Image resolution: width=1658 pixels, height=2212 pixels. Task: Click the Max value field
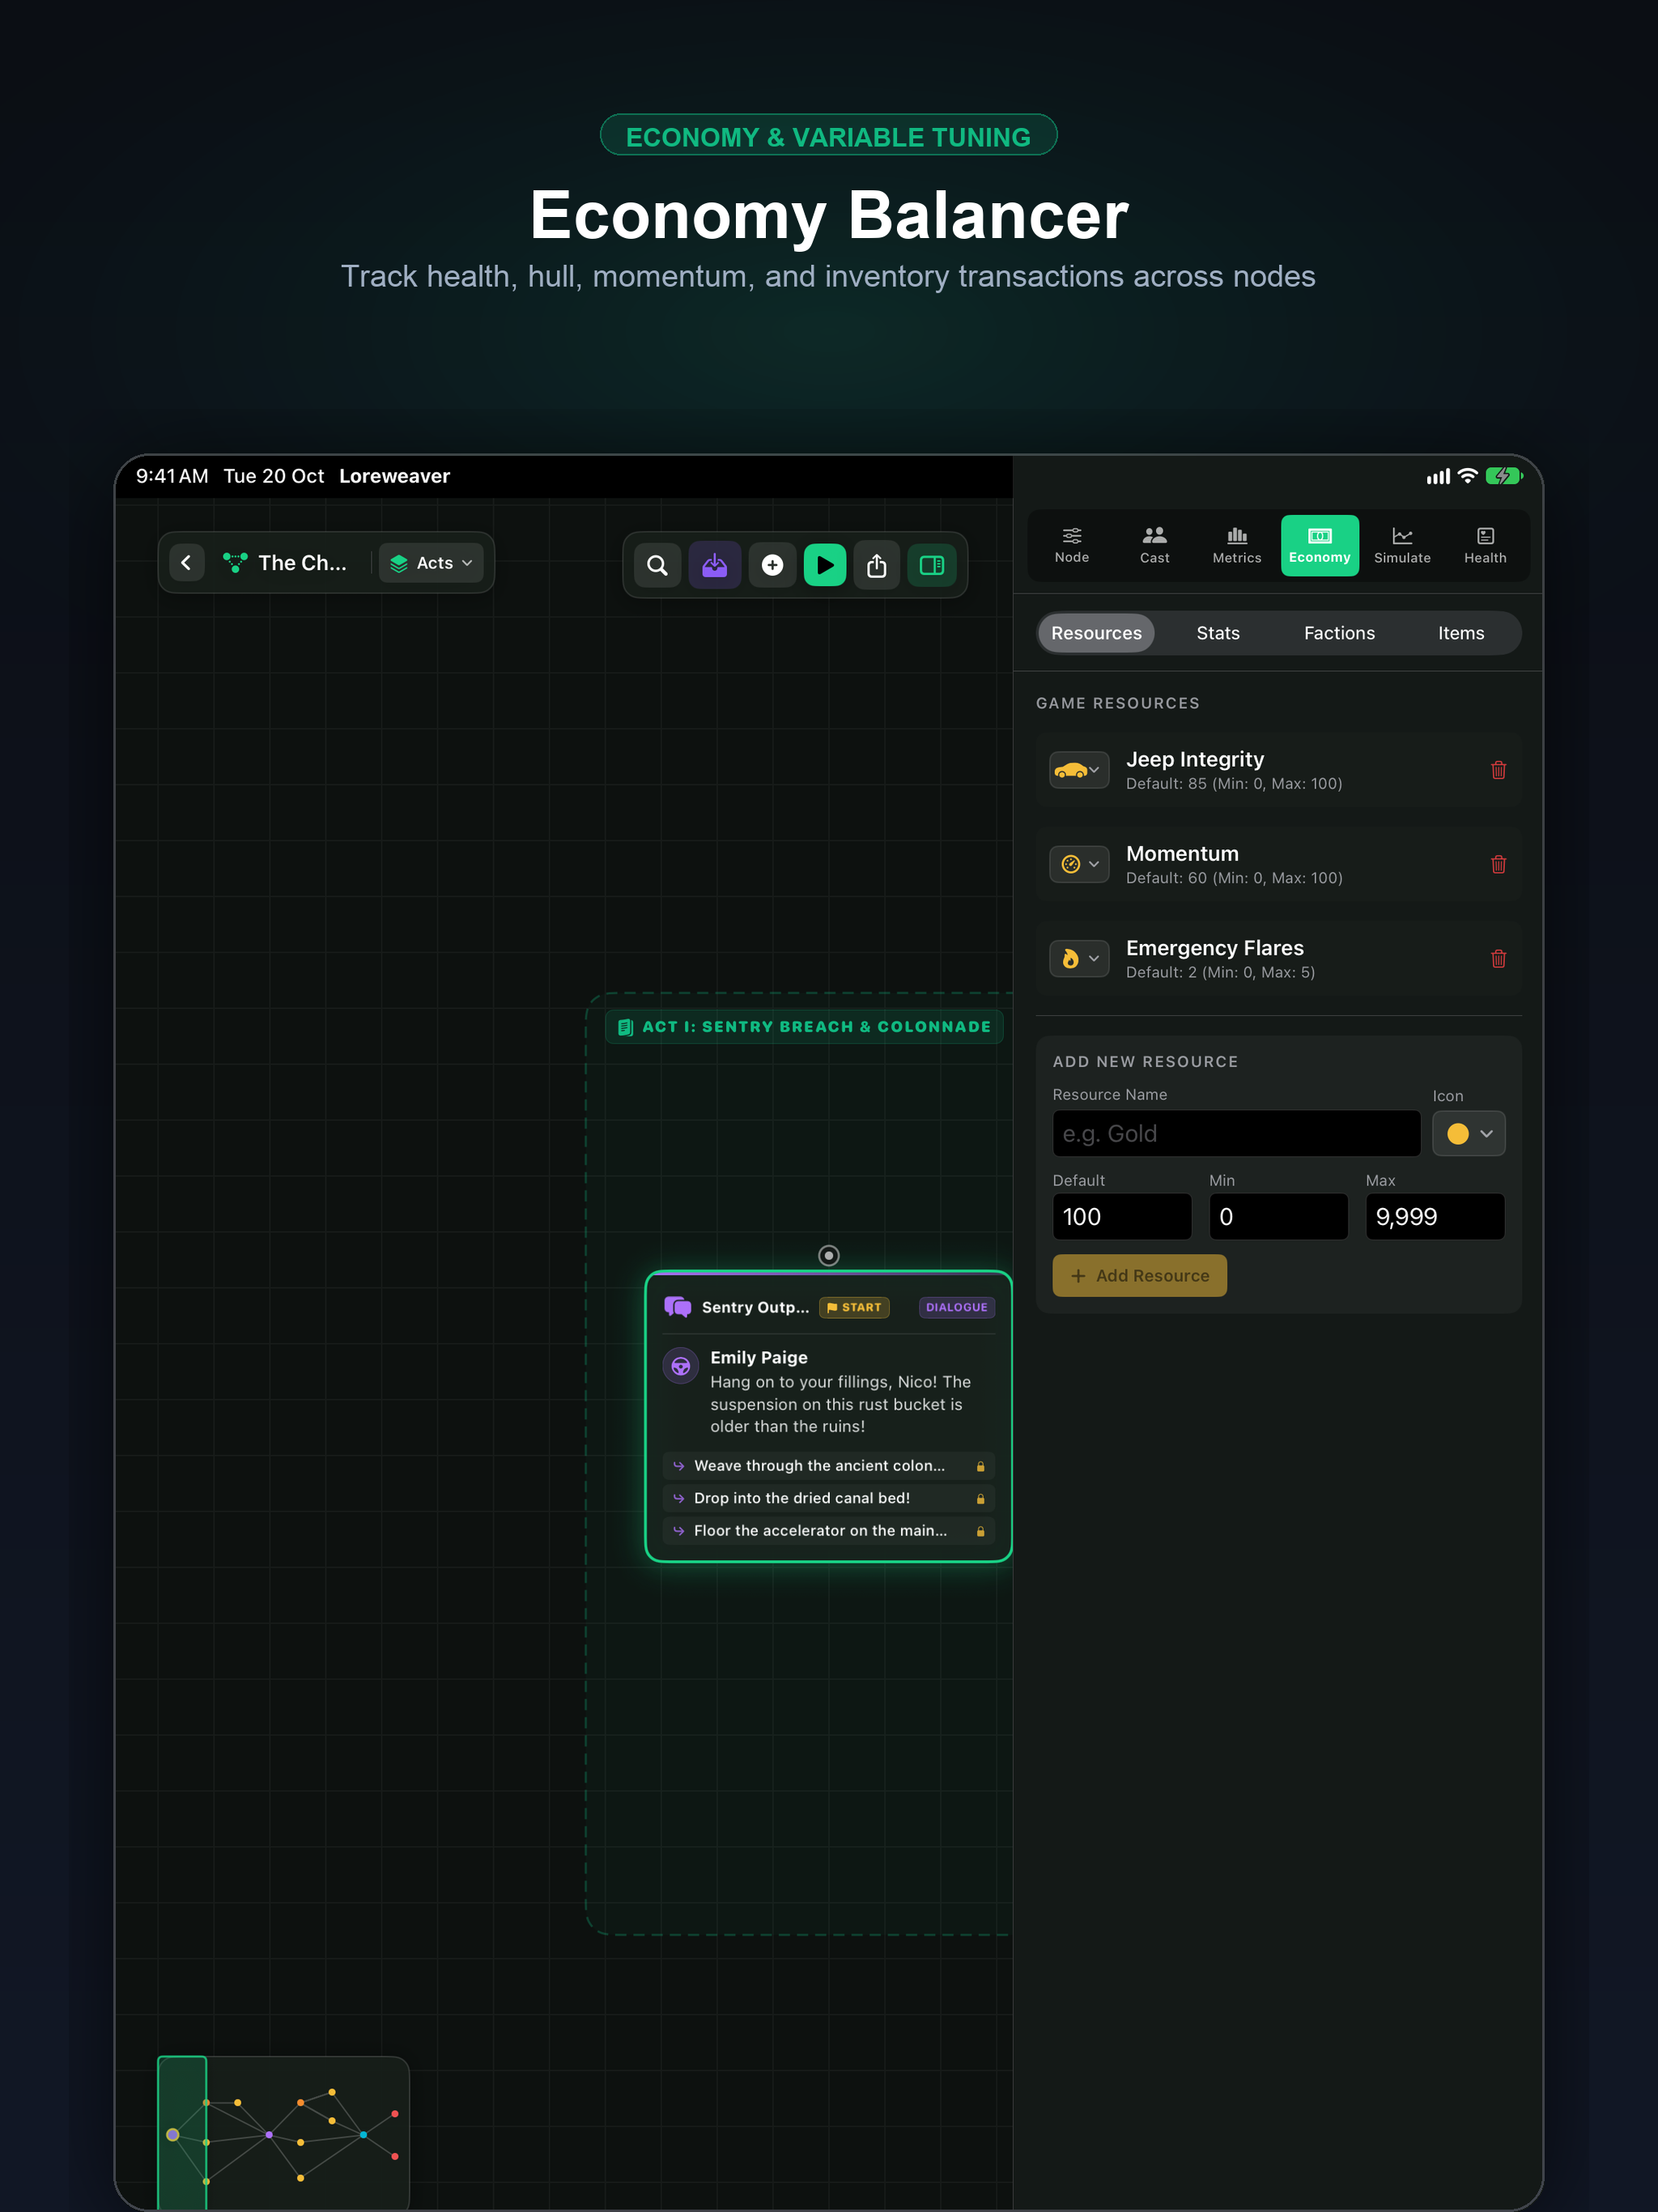coord(1435,1217)
